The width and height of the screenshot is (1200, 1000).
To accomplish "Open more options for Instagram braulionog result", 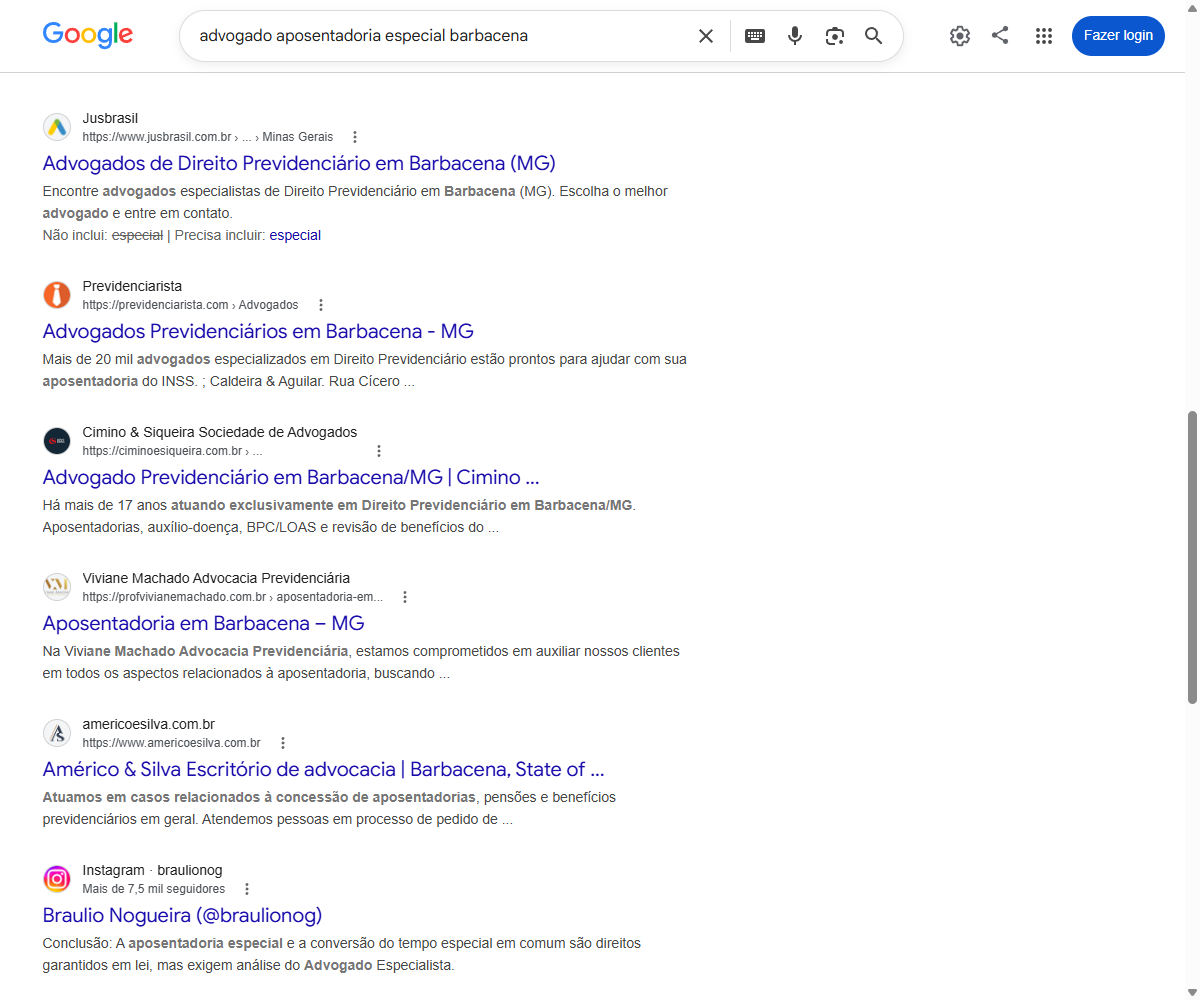I will click(247, 889).
